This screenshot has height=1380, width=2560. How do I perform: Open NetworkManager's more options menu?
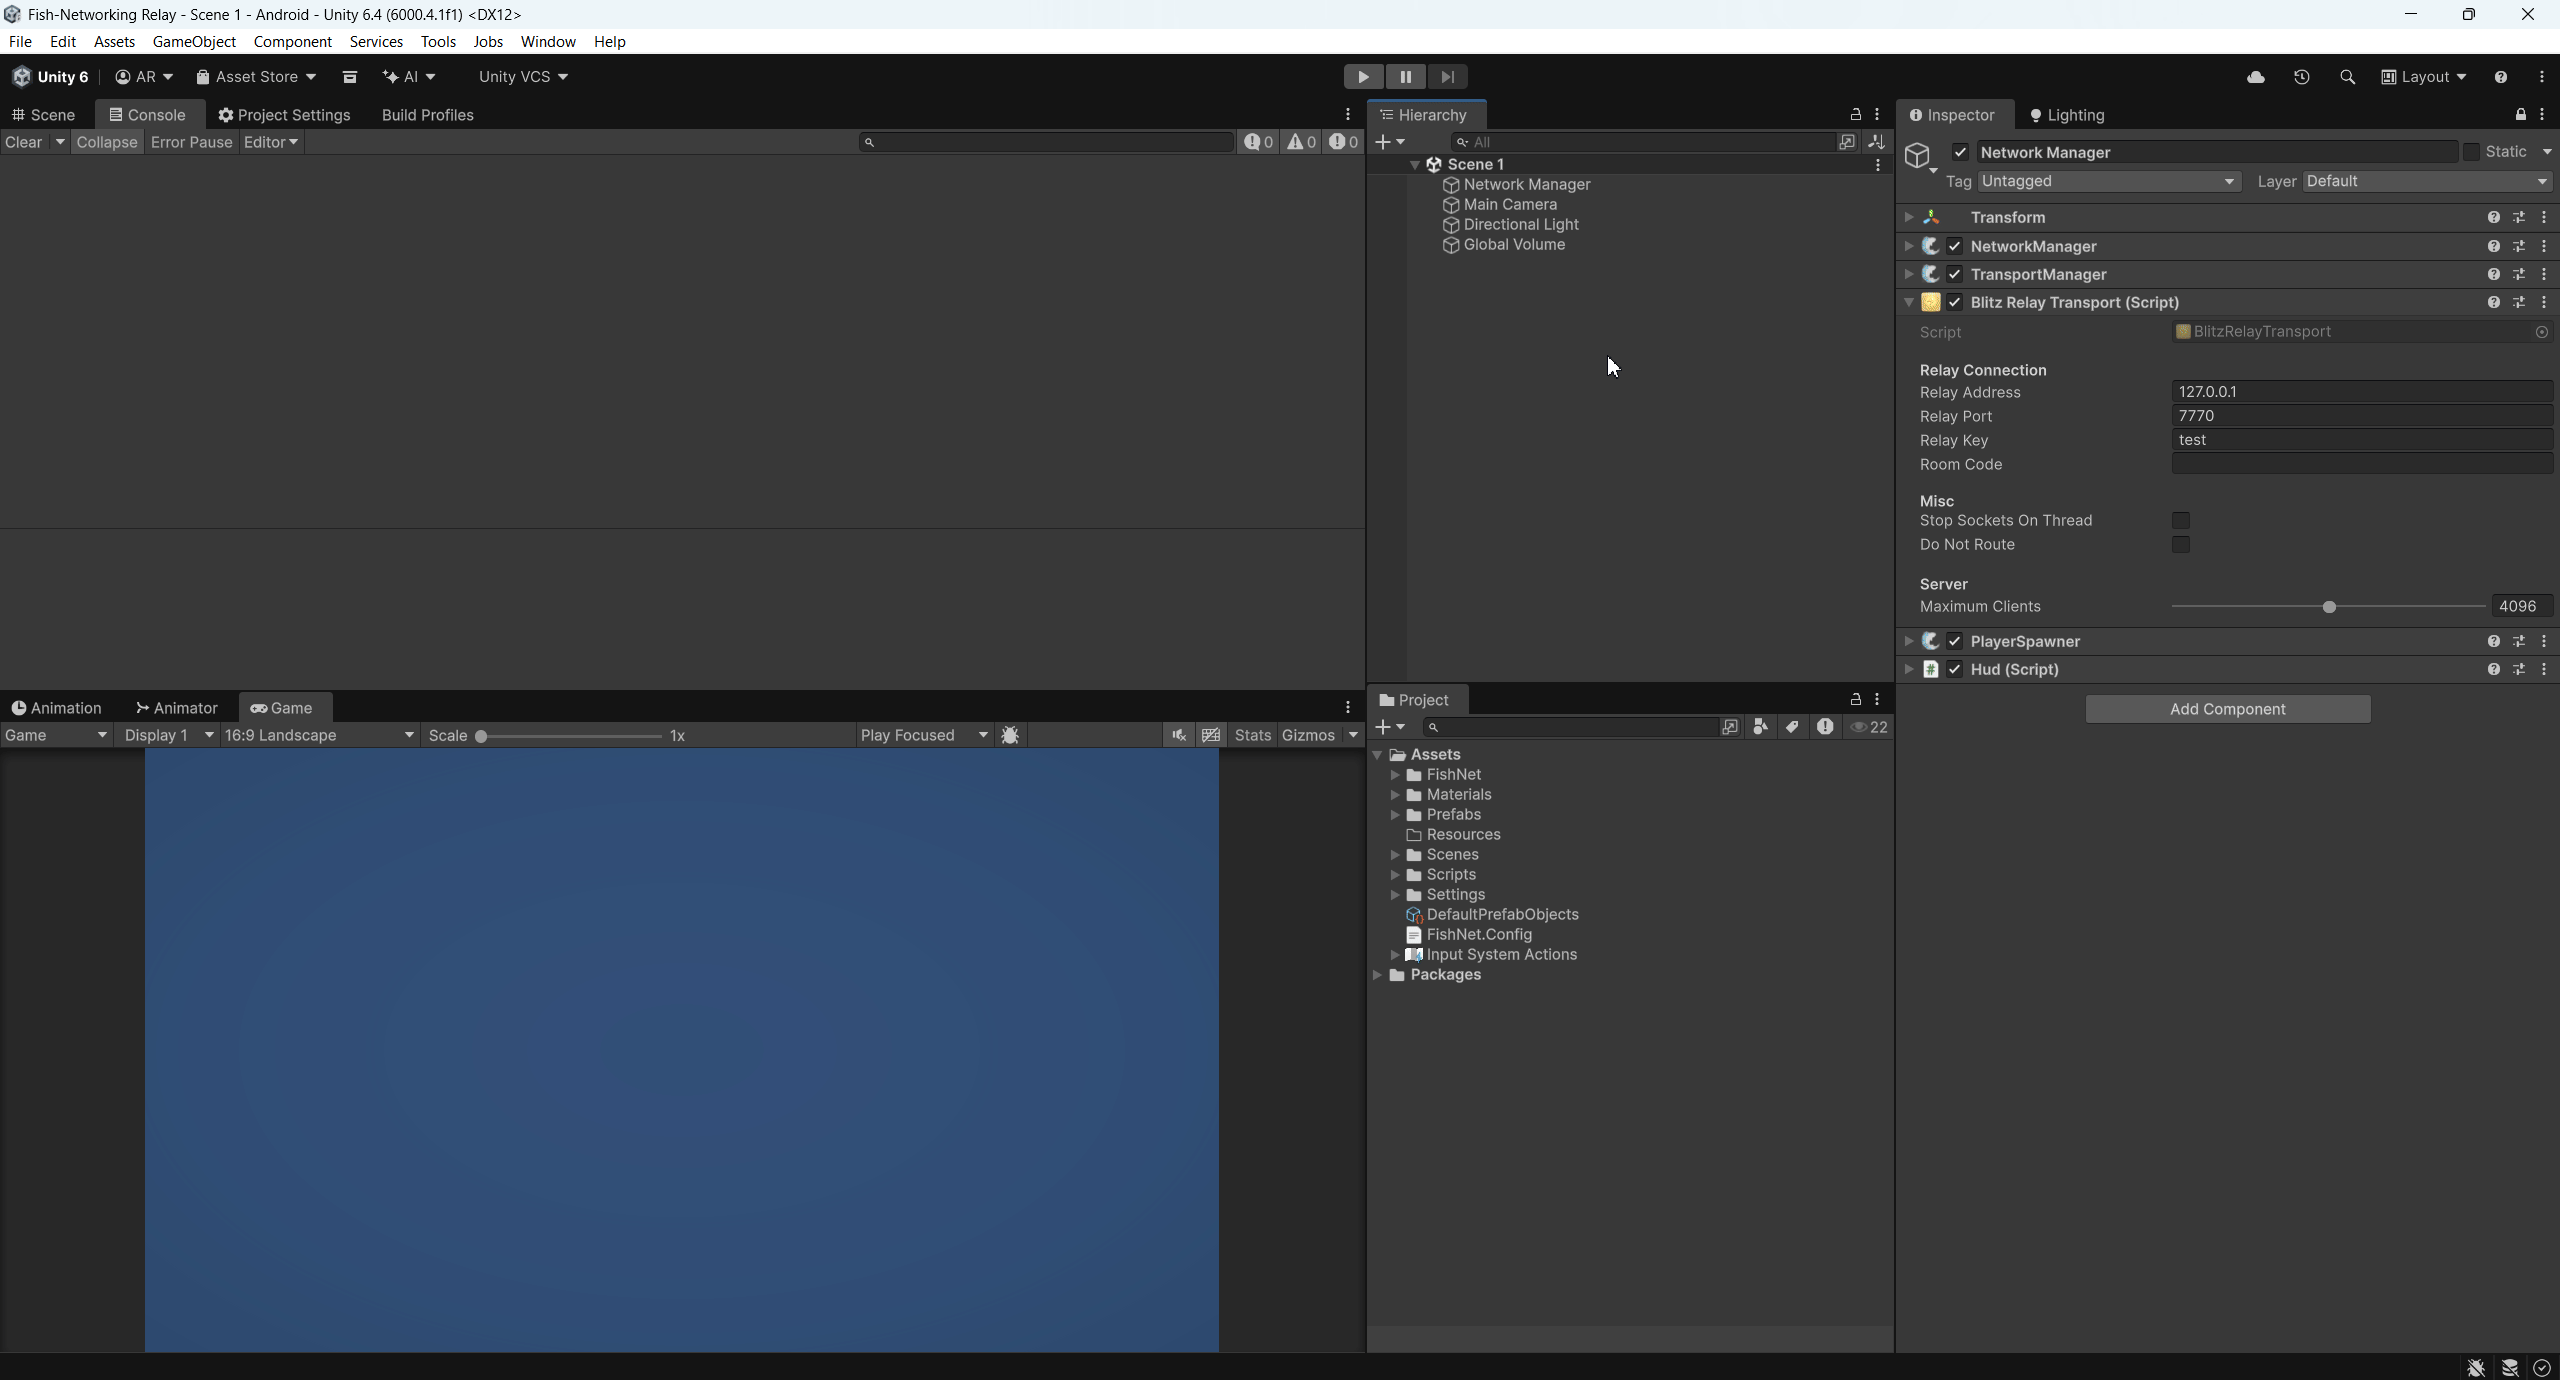tap(2543, 246)
